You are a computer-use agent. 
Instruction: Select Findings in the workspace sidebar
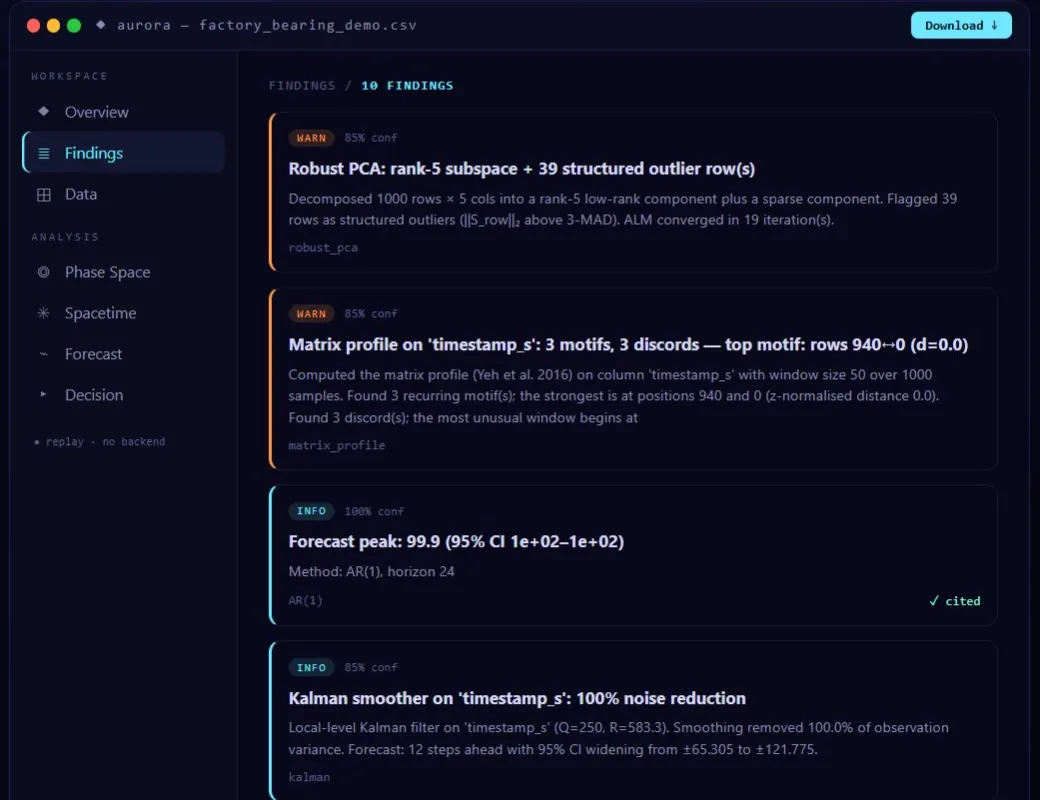coord(123,153)
